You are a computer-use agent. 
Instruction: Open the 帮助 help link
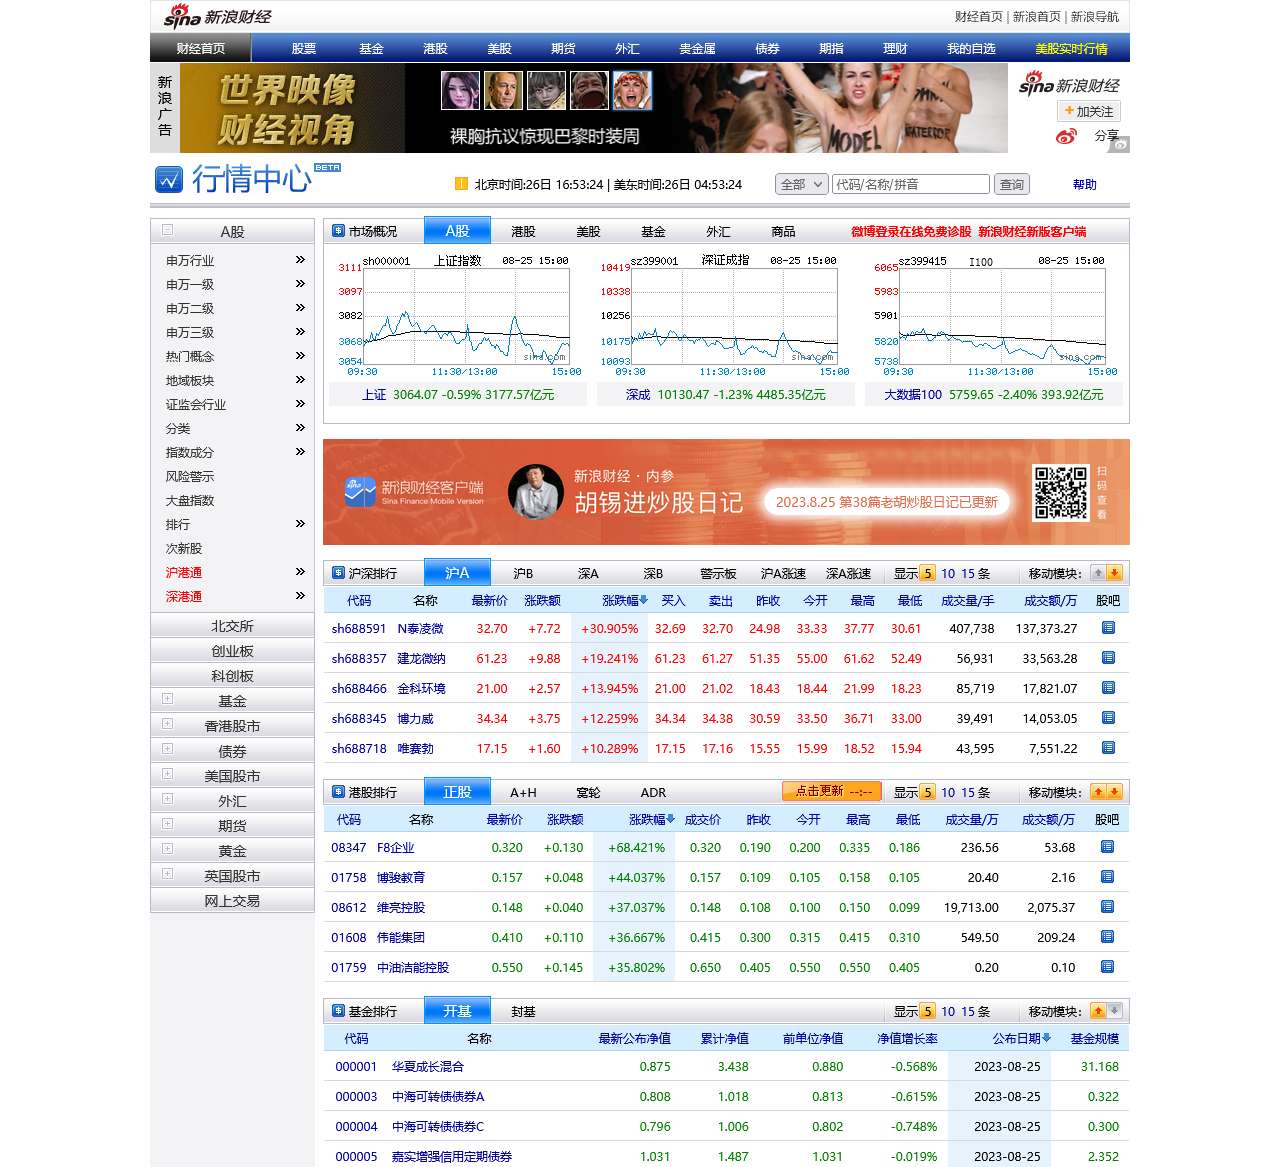pos(1084,184)
